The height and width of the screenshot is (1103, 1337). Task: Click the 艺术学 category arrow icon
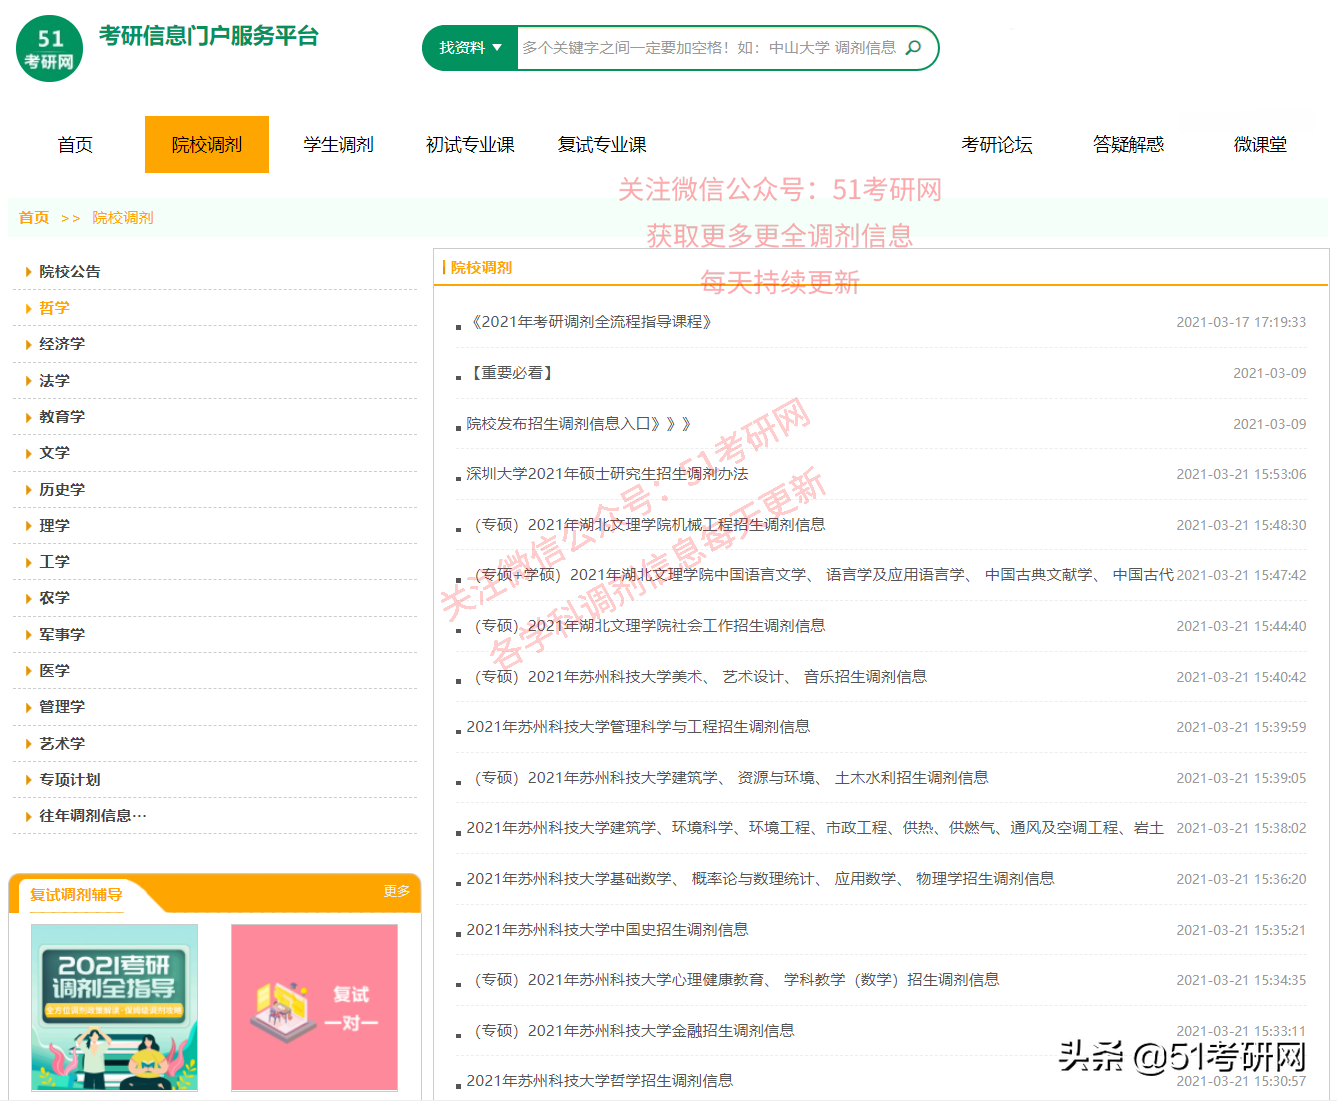pyautogui.click(x=27, y=743)
